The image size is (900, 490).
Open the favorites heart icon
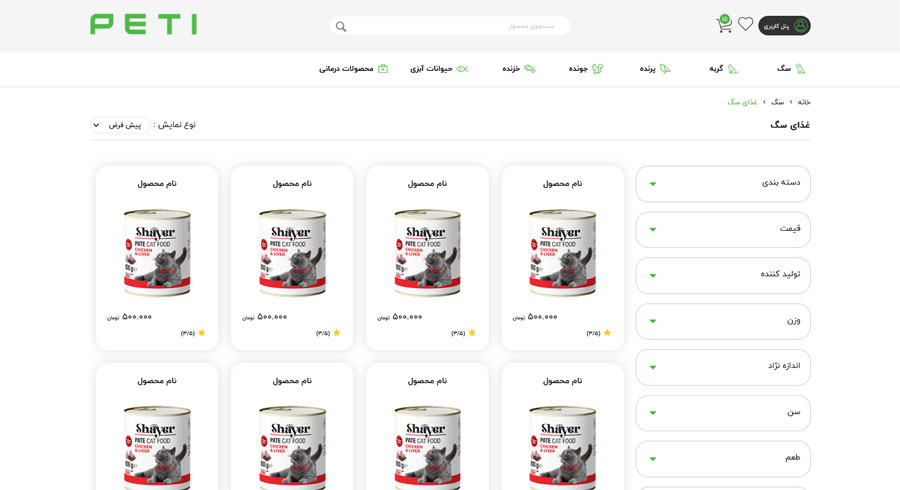(x=746, y=24)
